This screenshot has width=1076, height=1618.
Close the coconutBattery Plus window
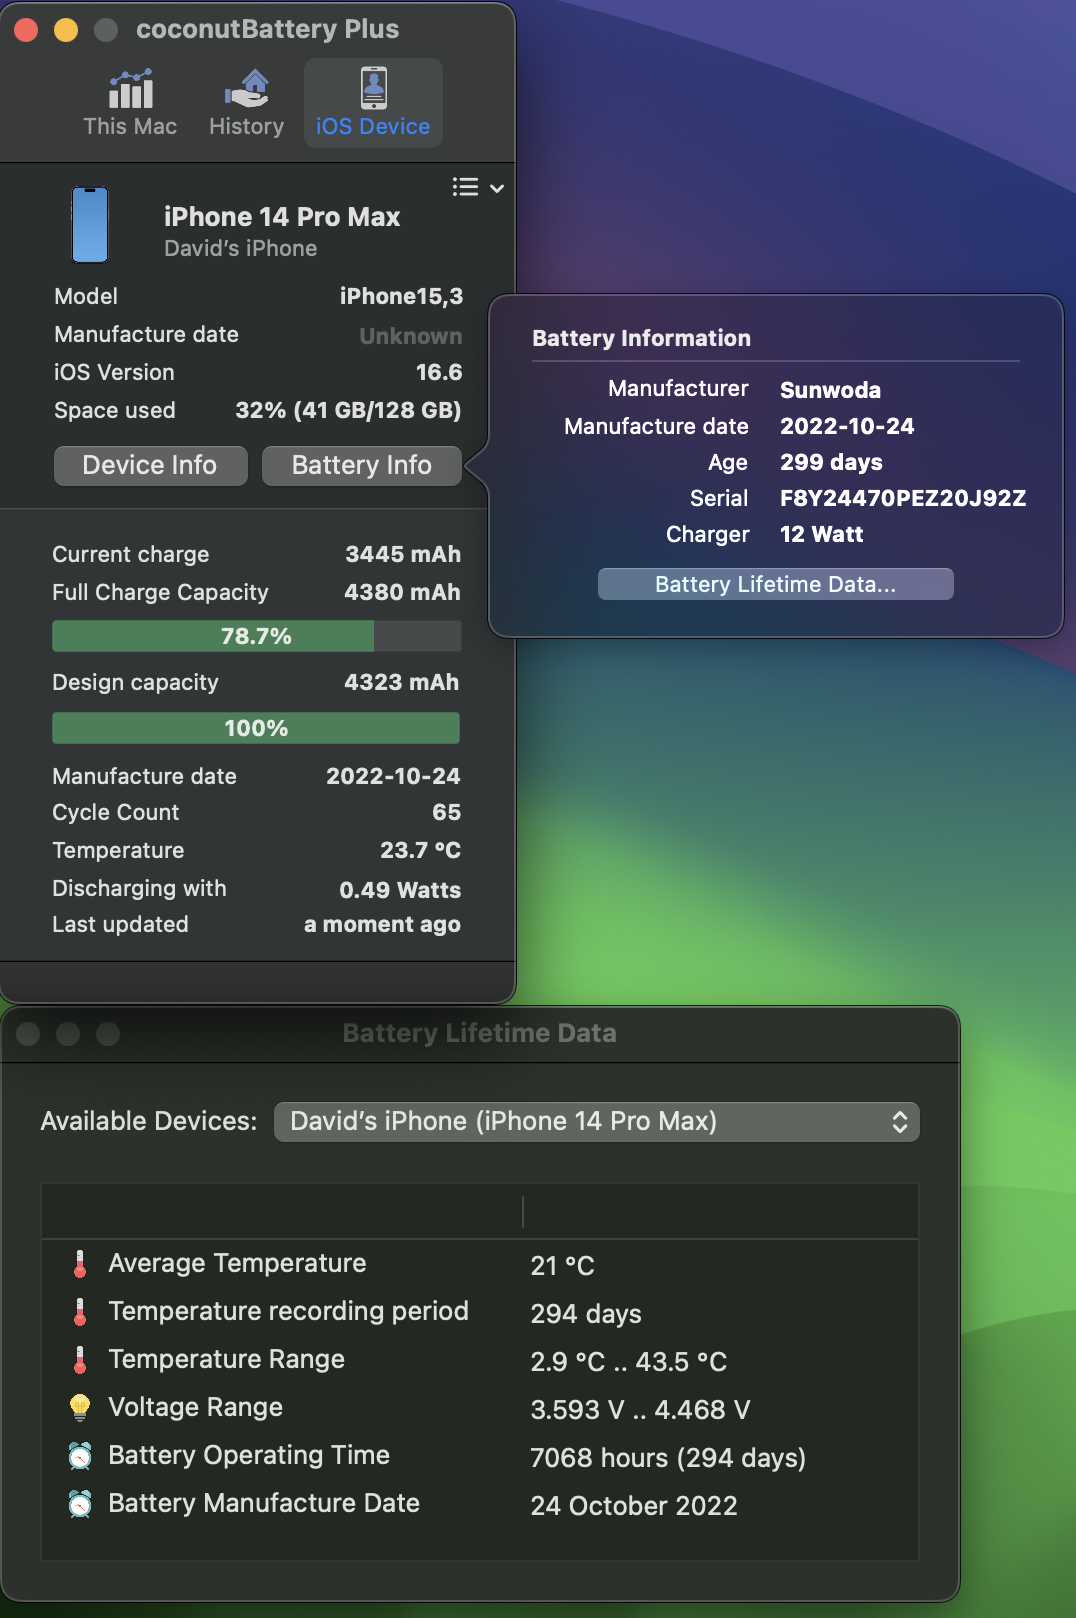pos(27,30)
